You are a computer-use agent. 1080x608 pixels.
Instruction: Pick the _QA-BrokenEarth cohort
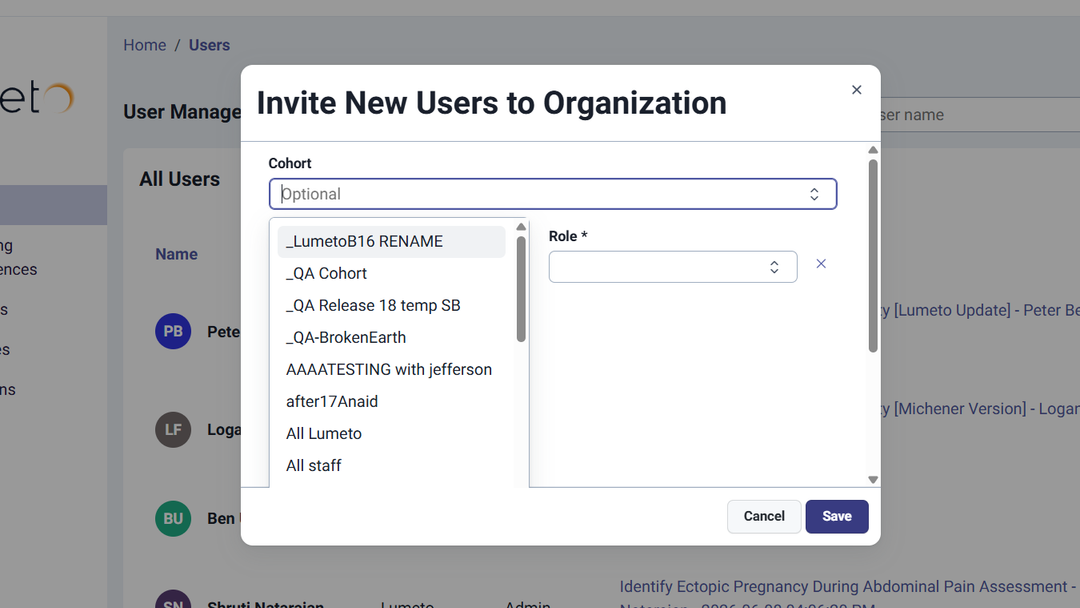(x=391, y=337)
